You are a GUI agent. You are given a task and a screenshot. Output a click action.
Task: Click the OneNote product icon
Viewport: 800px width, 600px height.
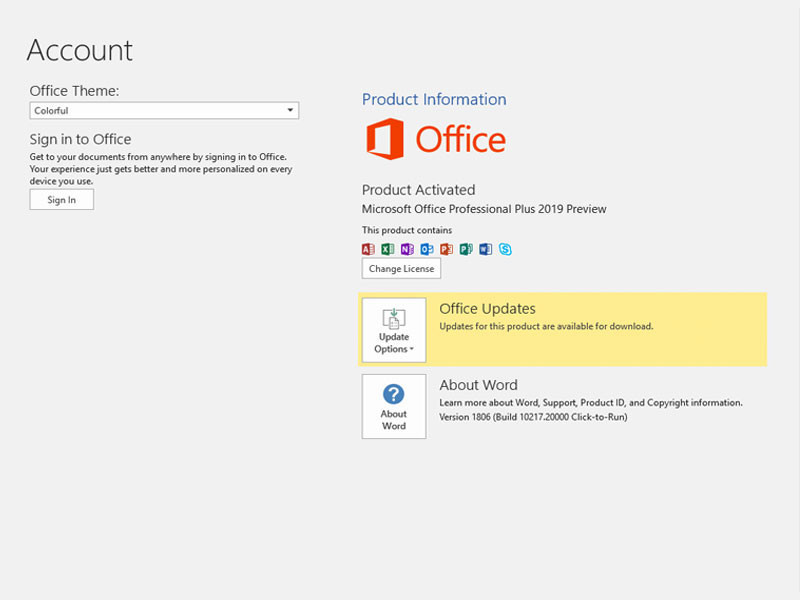pos(408,249)
